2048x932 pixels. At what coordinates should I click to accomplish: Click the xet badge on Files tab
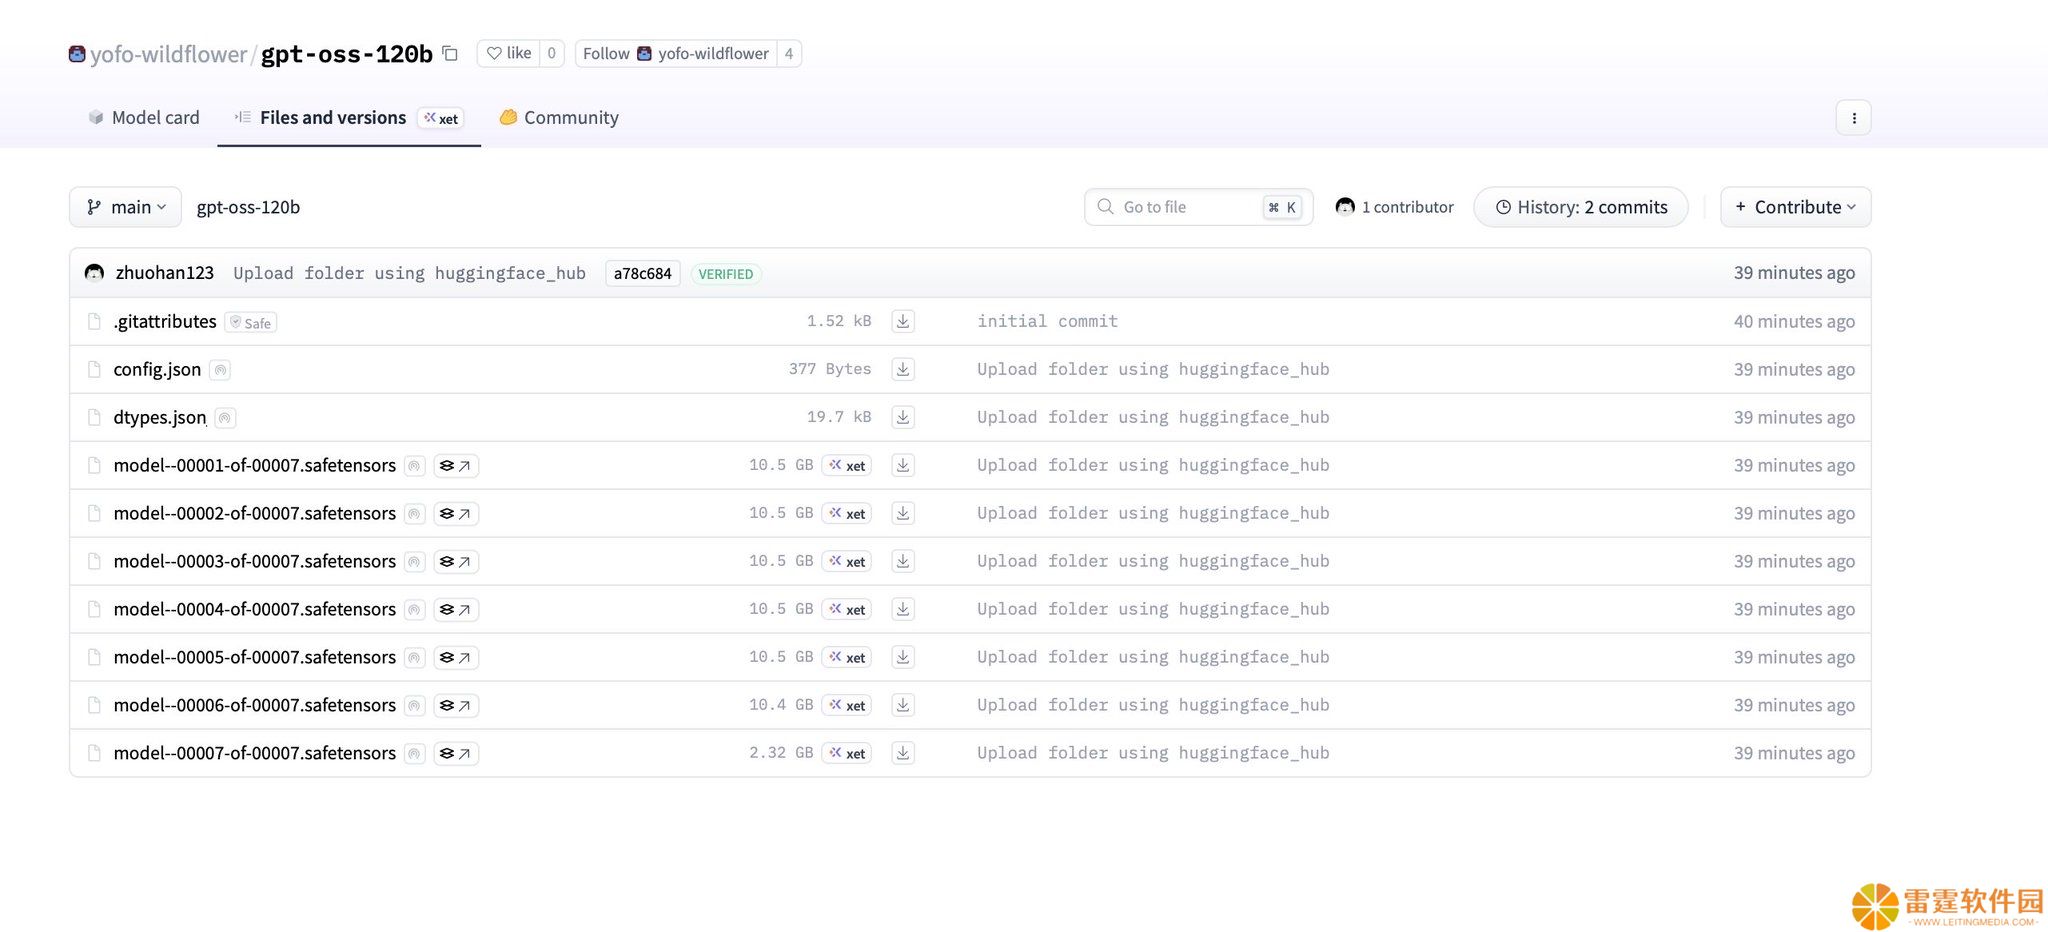pyautogui.click(x=441, y=118)
